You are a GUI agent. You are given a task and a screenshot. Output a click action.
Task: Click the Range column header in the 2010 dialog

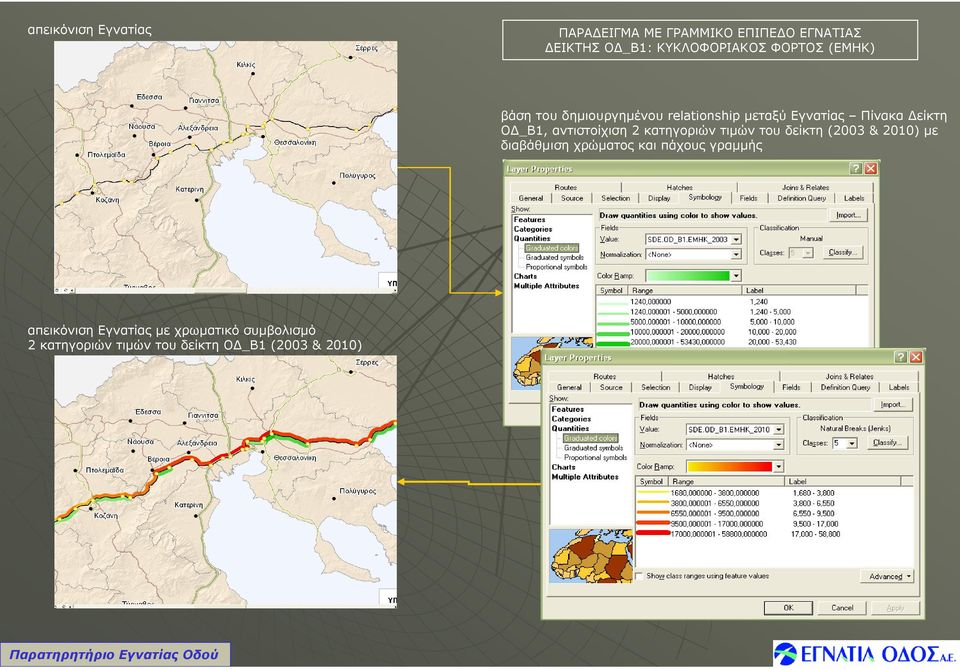coord(726,481)
